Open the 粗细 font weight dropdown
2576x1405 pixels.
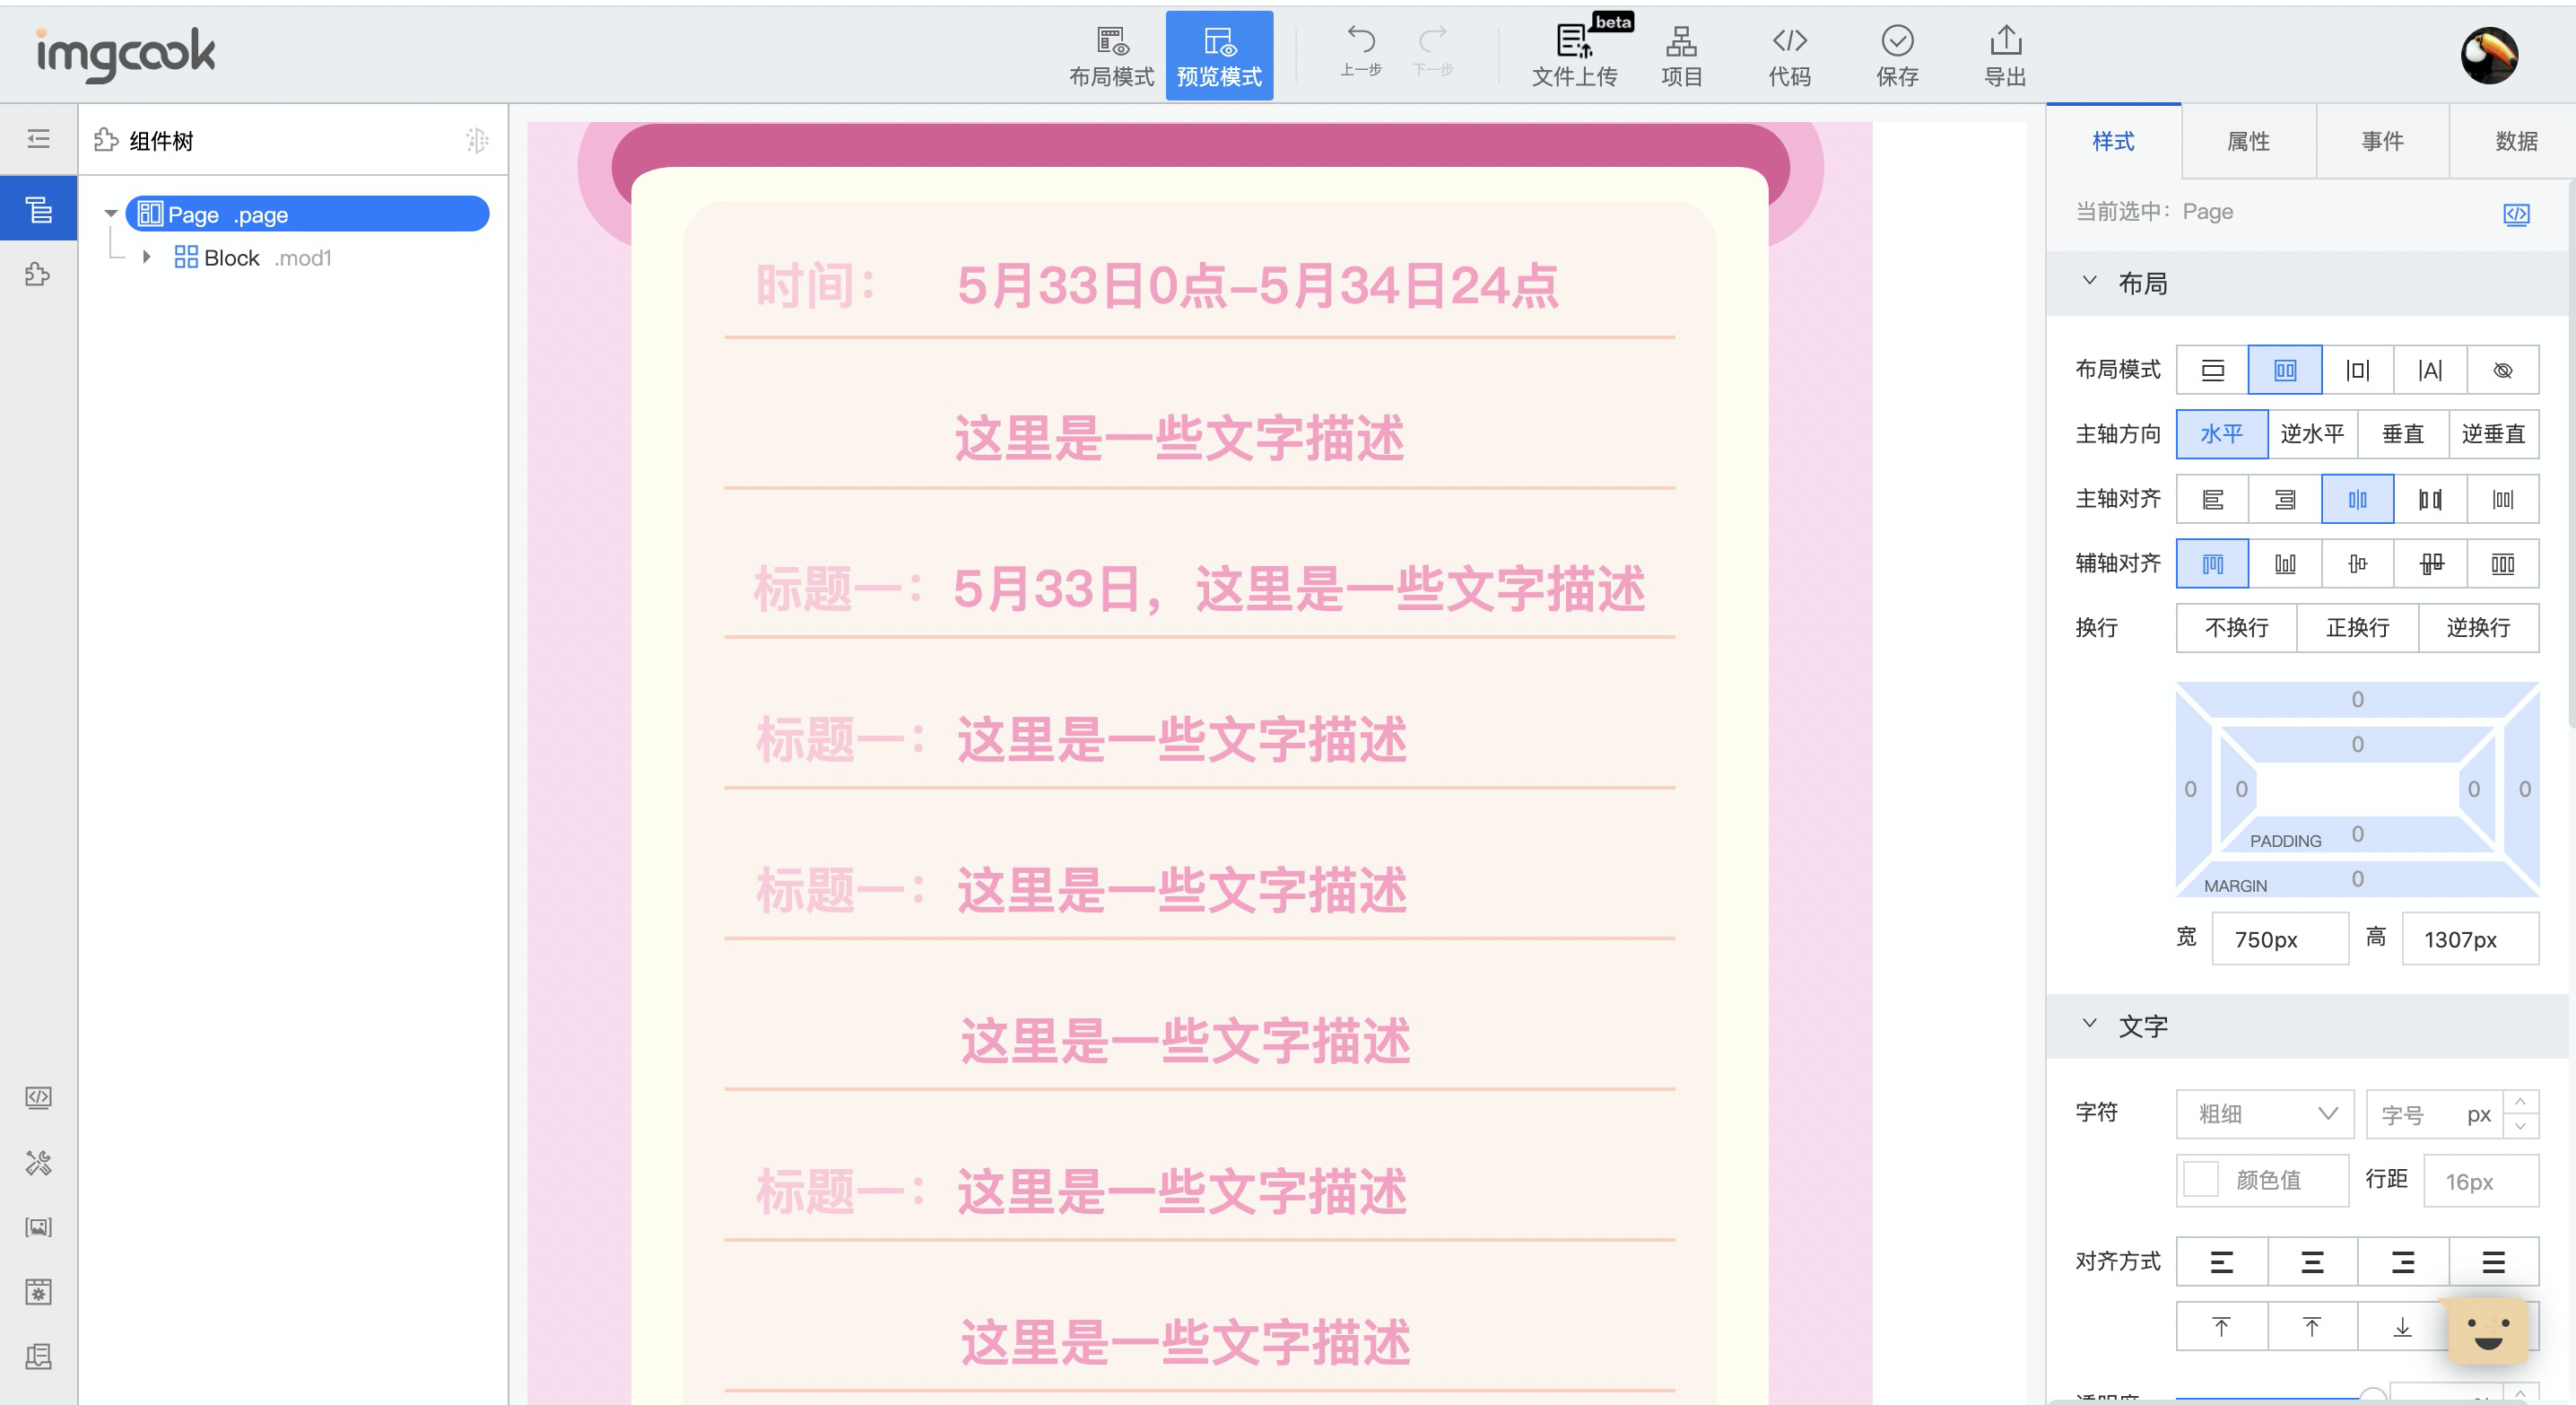2265,1114
